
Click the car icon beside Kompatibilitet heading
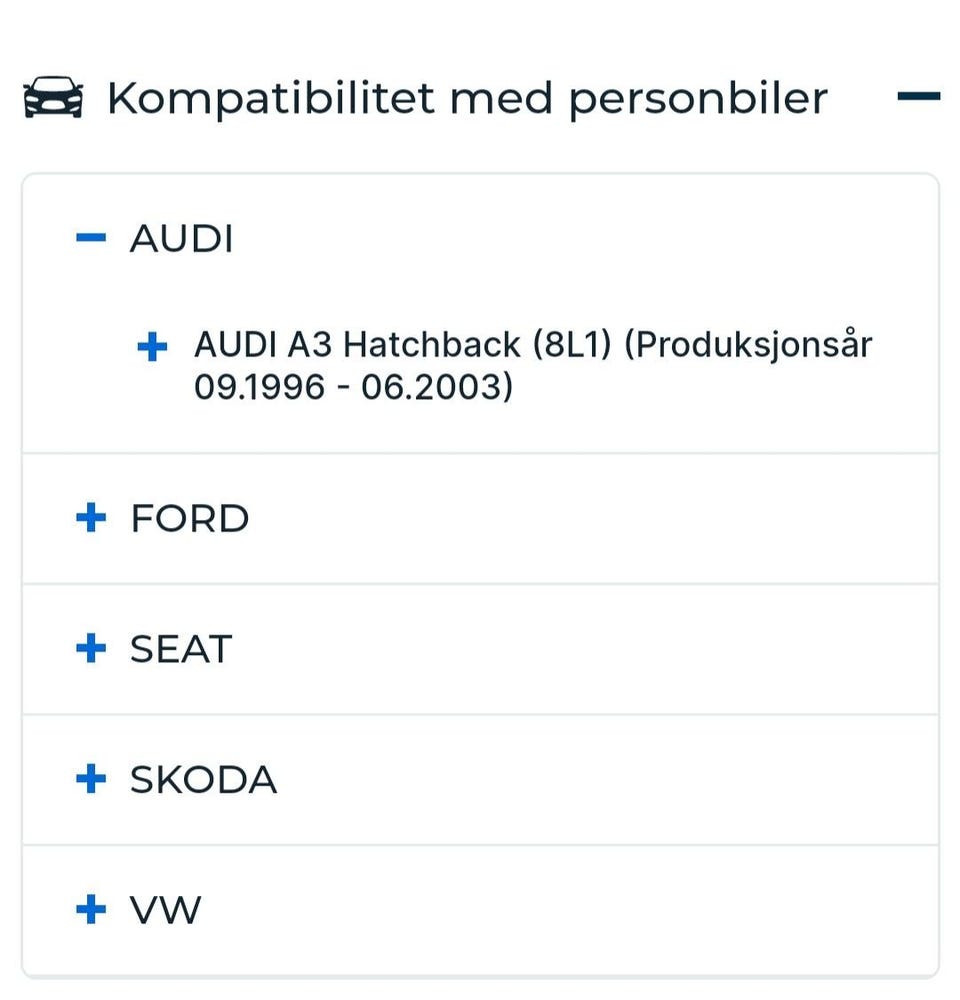(x=53, y=99)
